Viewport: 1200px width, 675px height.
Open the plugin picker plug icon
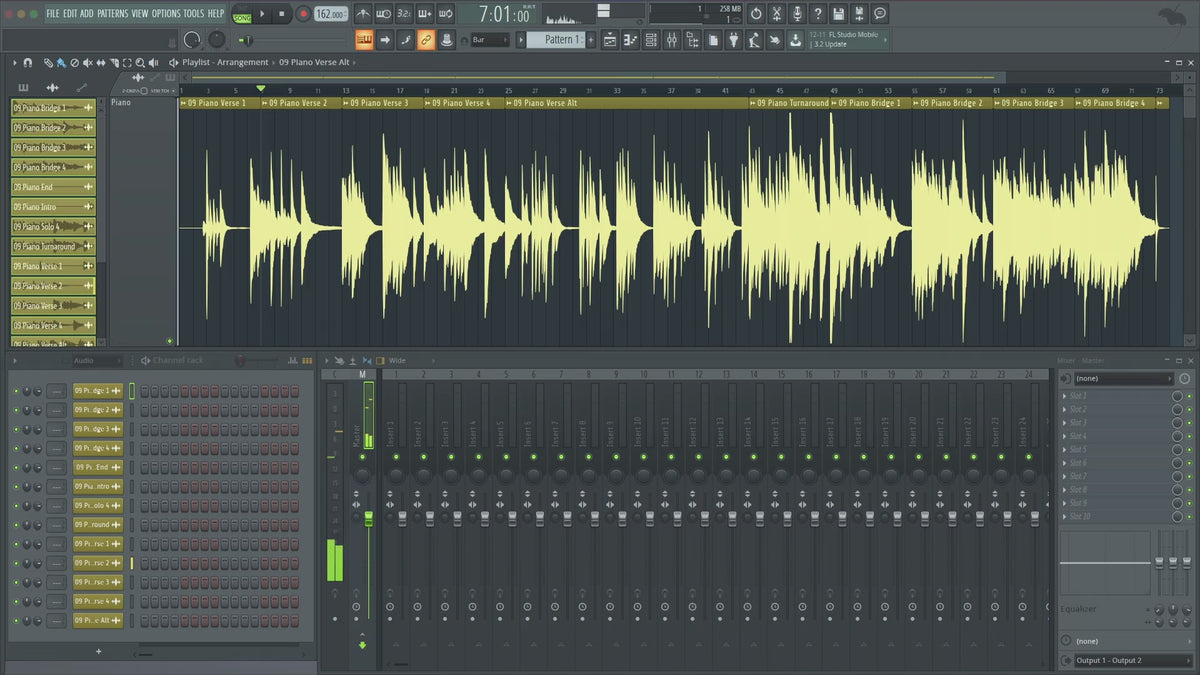733,40
